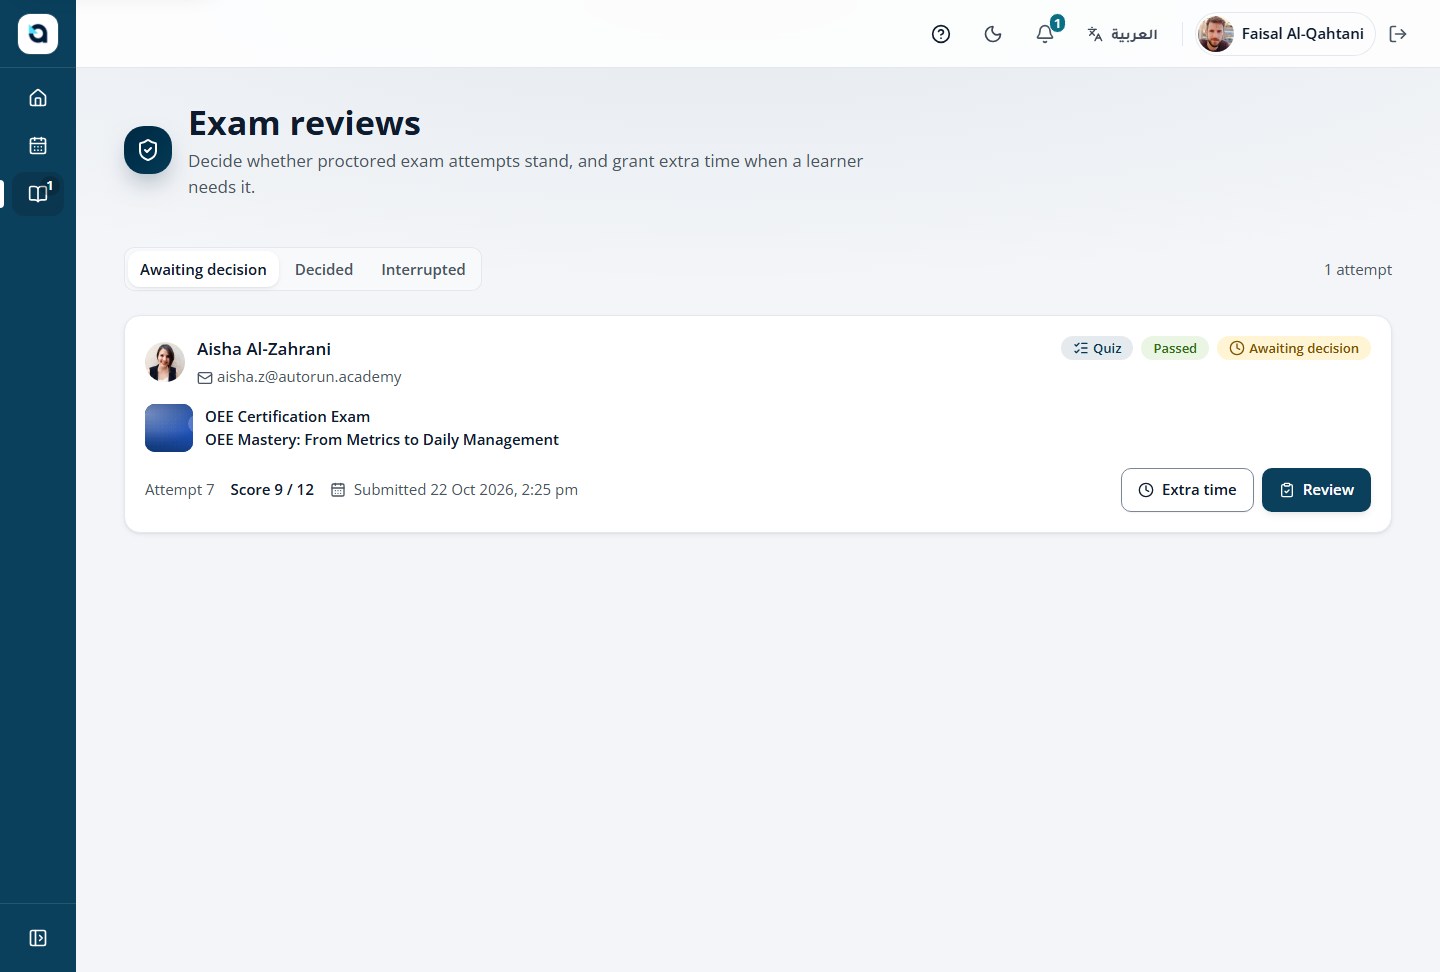Collapse the sidebar panel toggle

38,938
